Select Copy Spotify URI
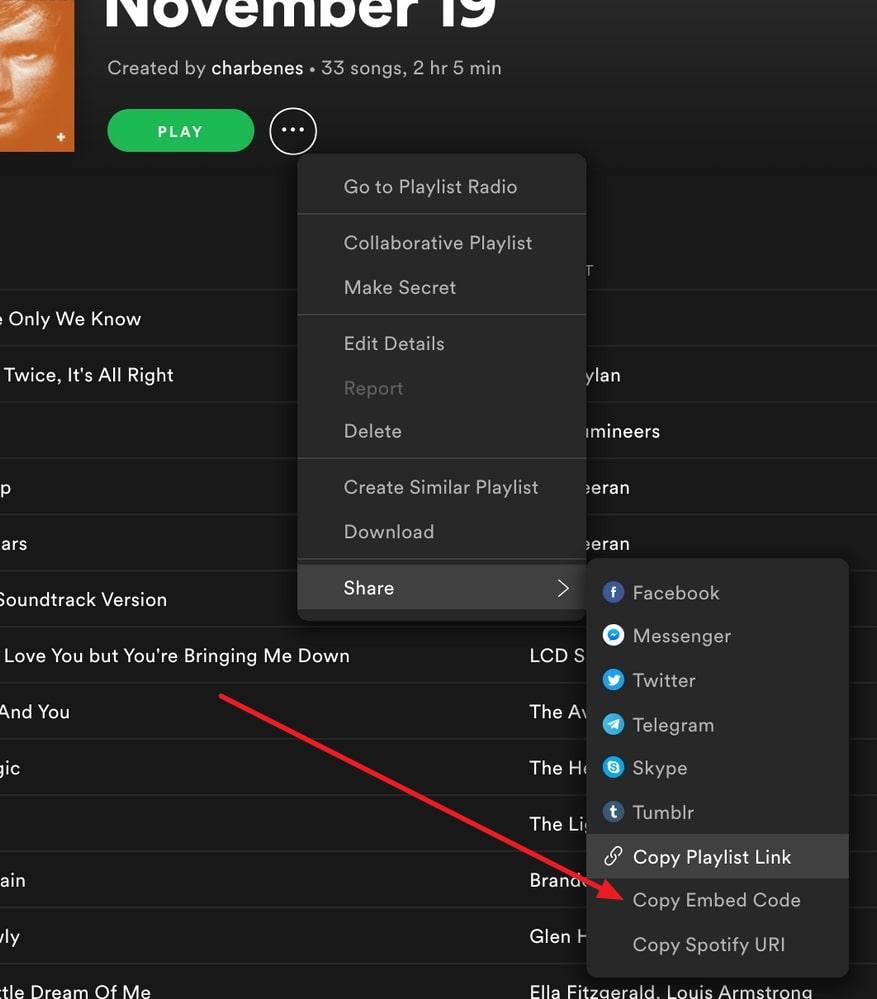The image size is (877, 999). [717, 944]
